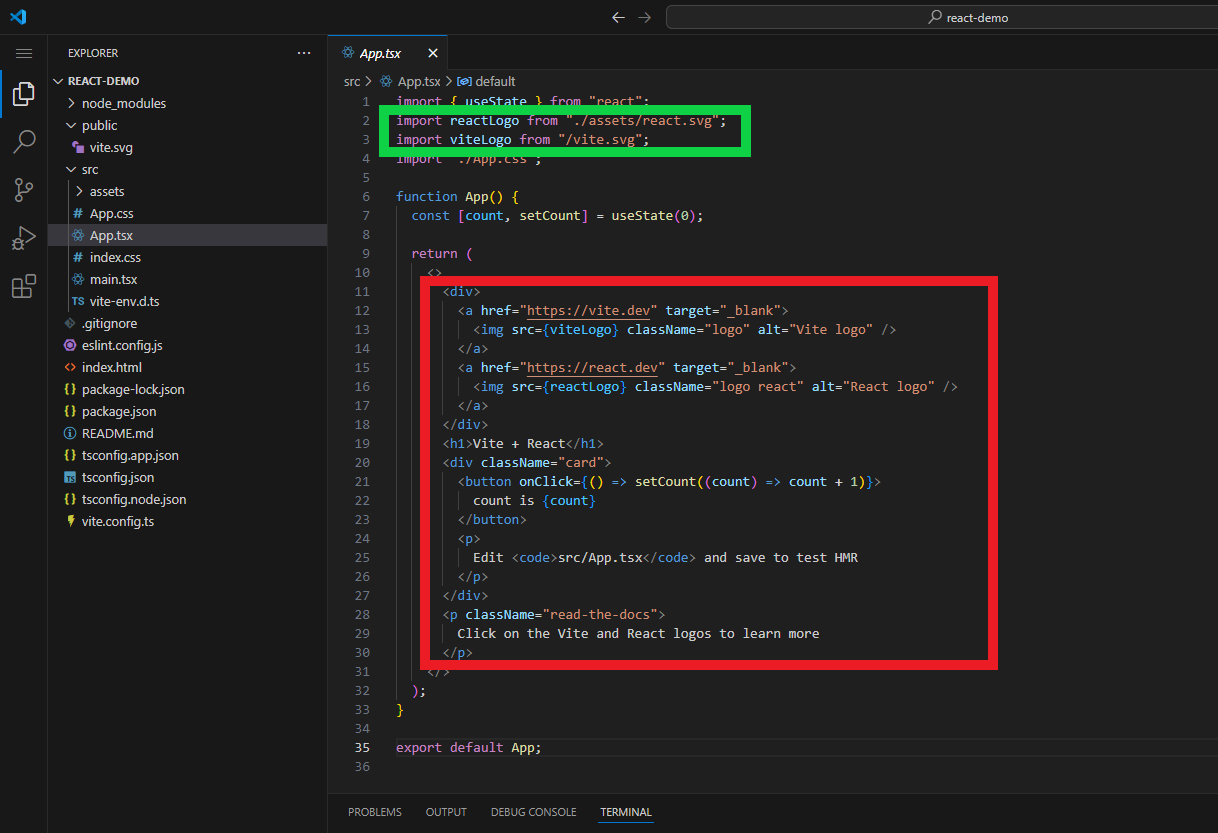Collapse the REACT-DEMO root folder

tap(58, 81)
